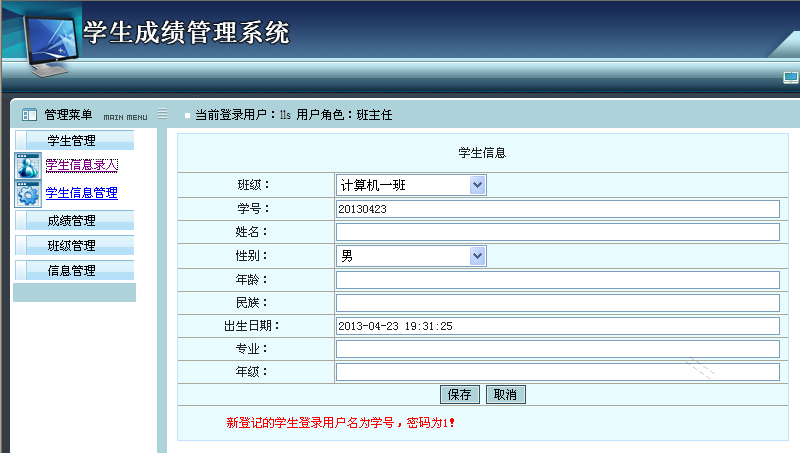
Task: Click the 班级 label
Action: pyautogui.click(x=253, y=185)
